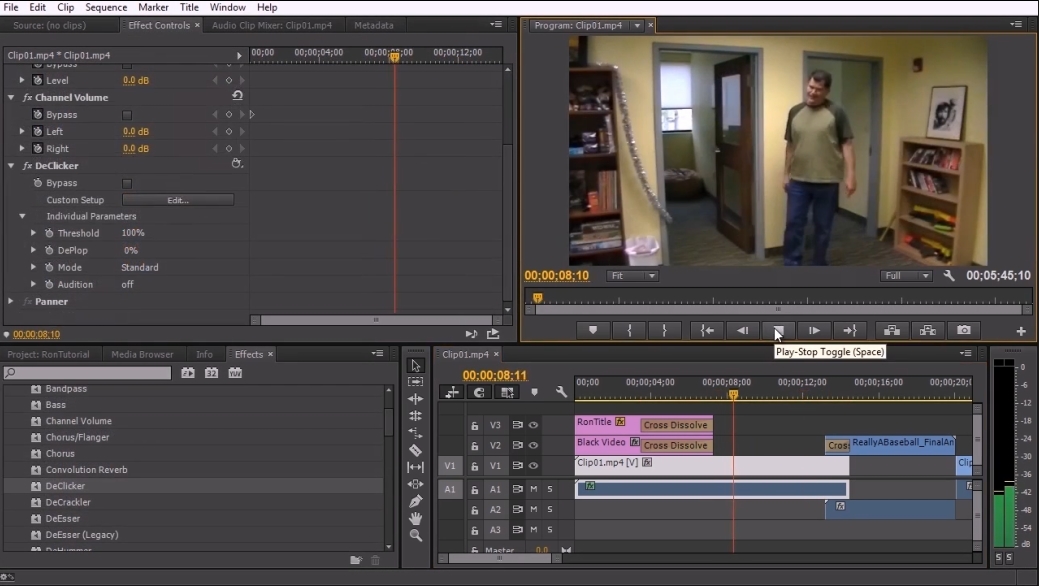The width and height of the screenshot is (1039, 586).
Task: Add marker in timeline panel
Action: tap(534, 392)
